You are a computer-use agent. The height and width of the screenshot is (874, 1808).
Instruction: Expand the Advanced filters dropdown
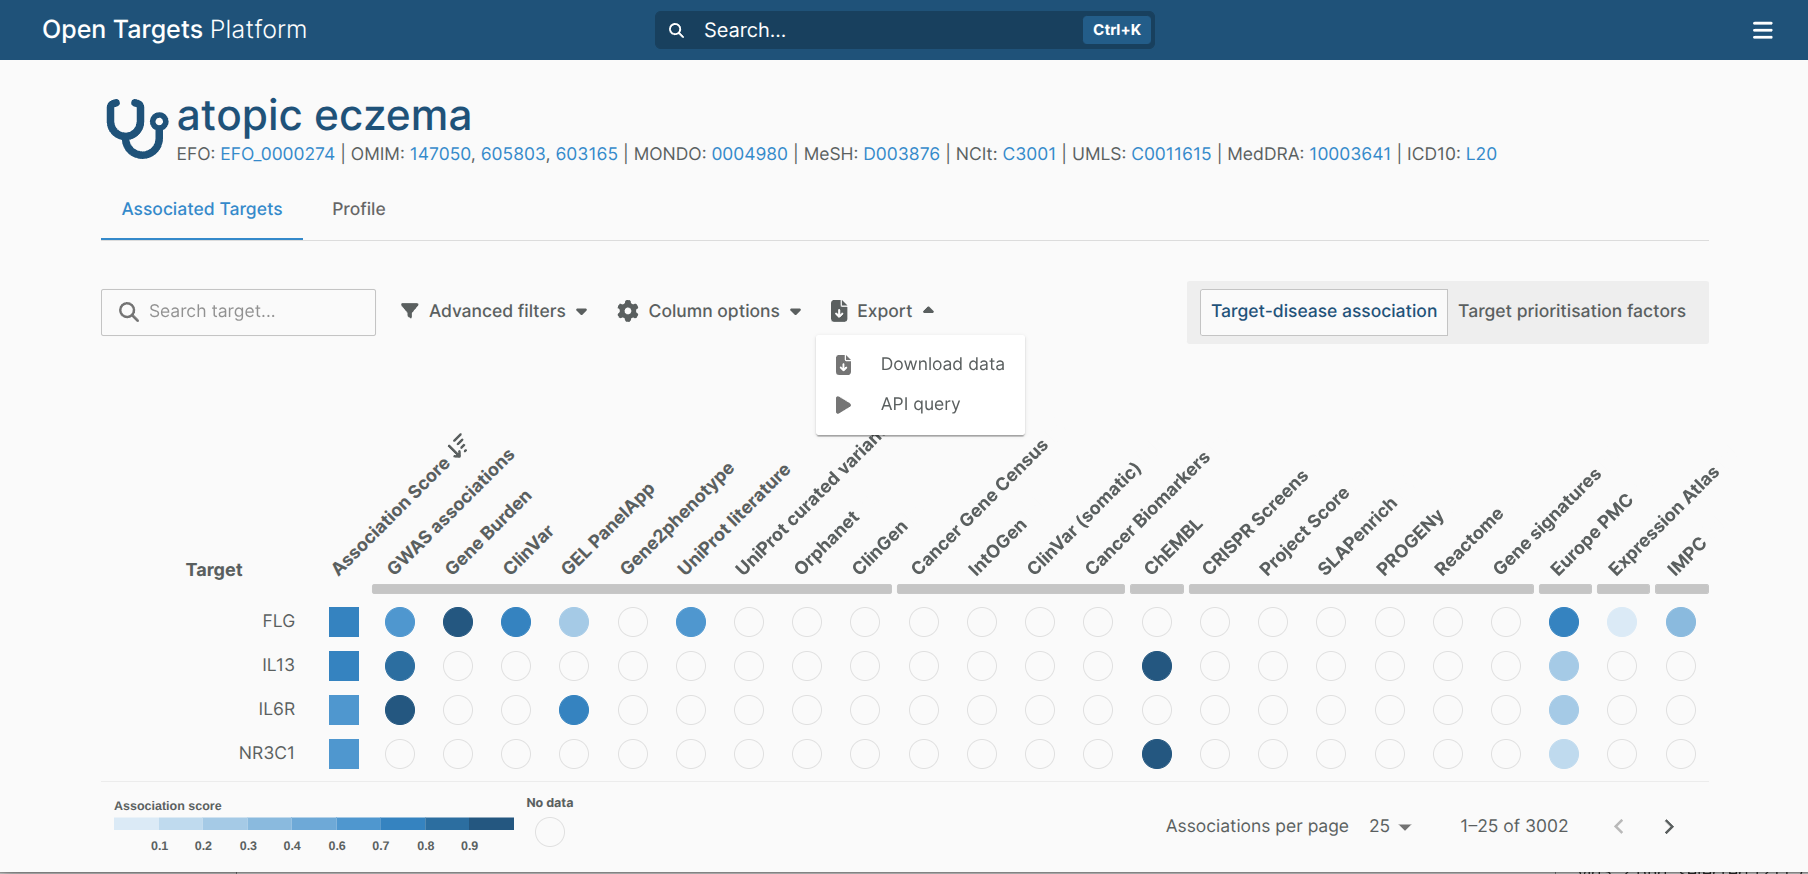click(496, 311)
